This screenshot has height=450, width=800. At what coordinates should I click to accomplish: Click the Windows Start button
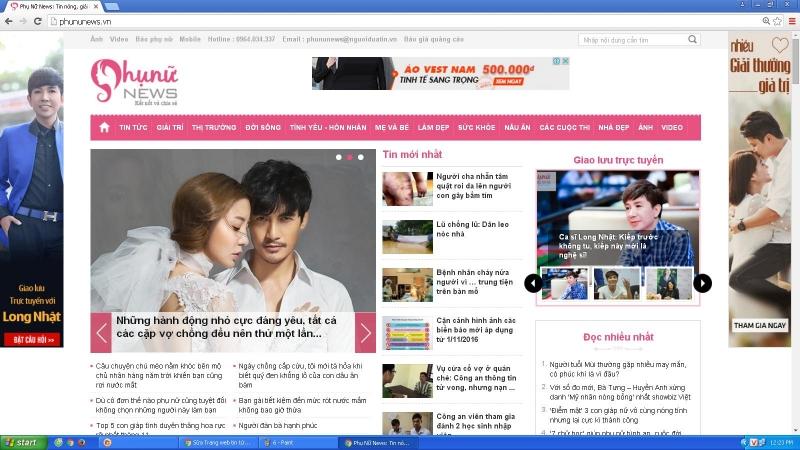pos(21,442)
